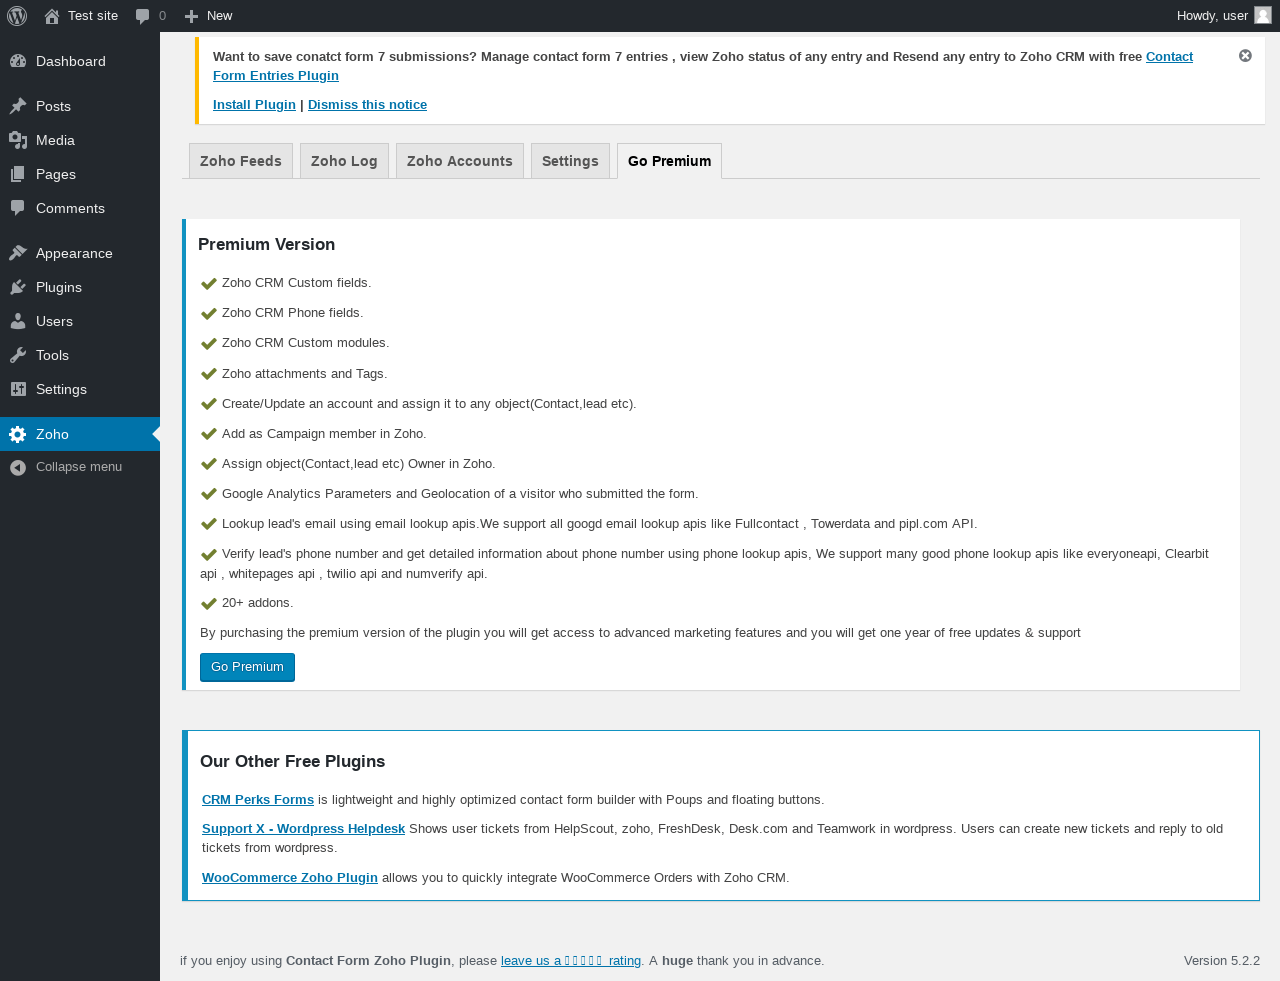Click Dismiss this notice link
The height and width of the screenshot is (981, 1280).
click(x=367, y=104)
